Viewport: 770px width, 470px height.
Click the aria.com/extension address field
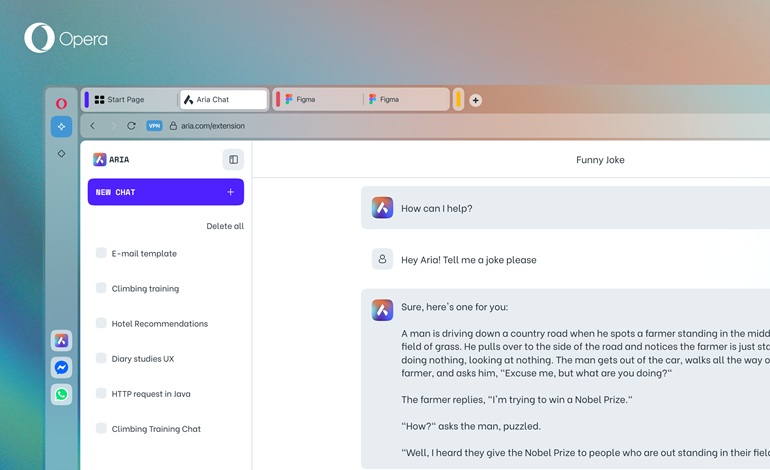(x=213, y=126)
